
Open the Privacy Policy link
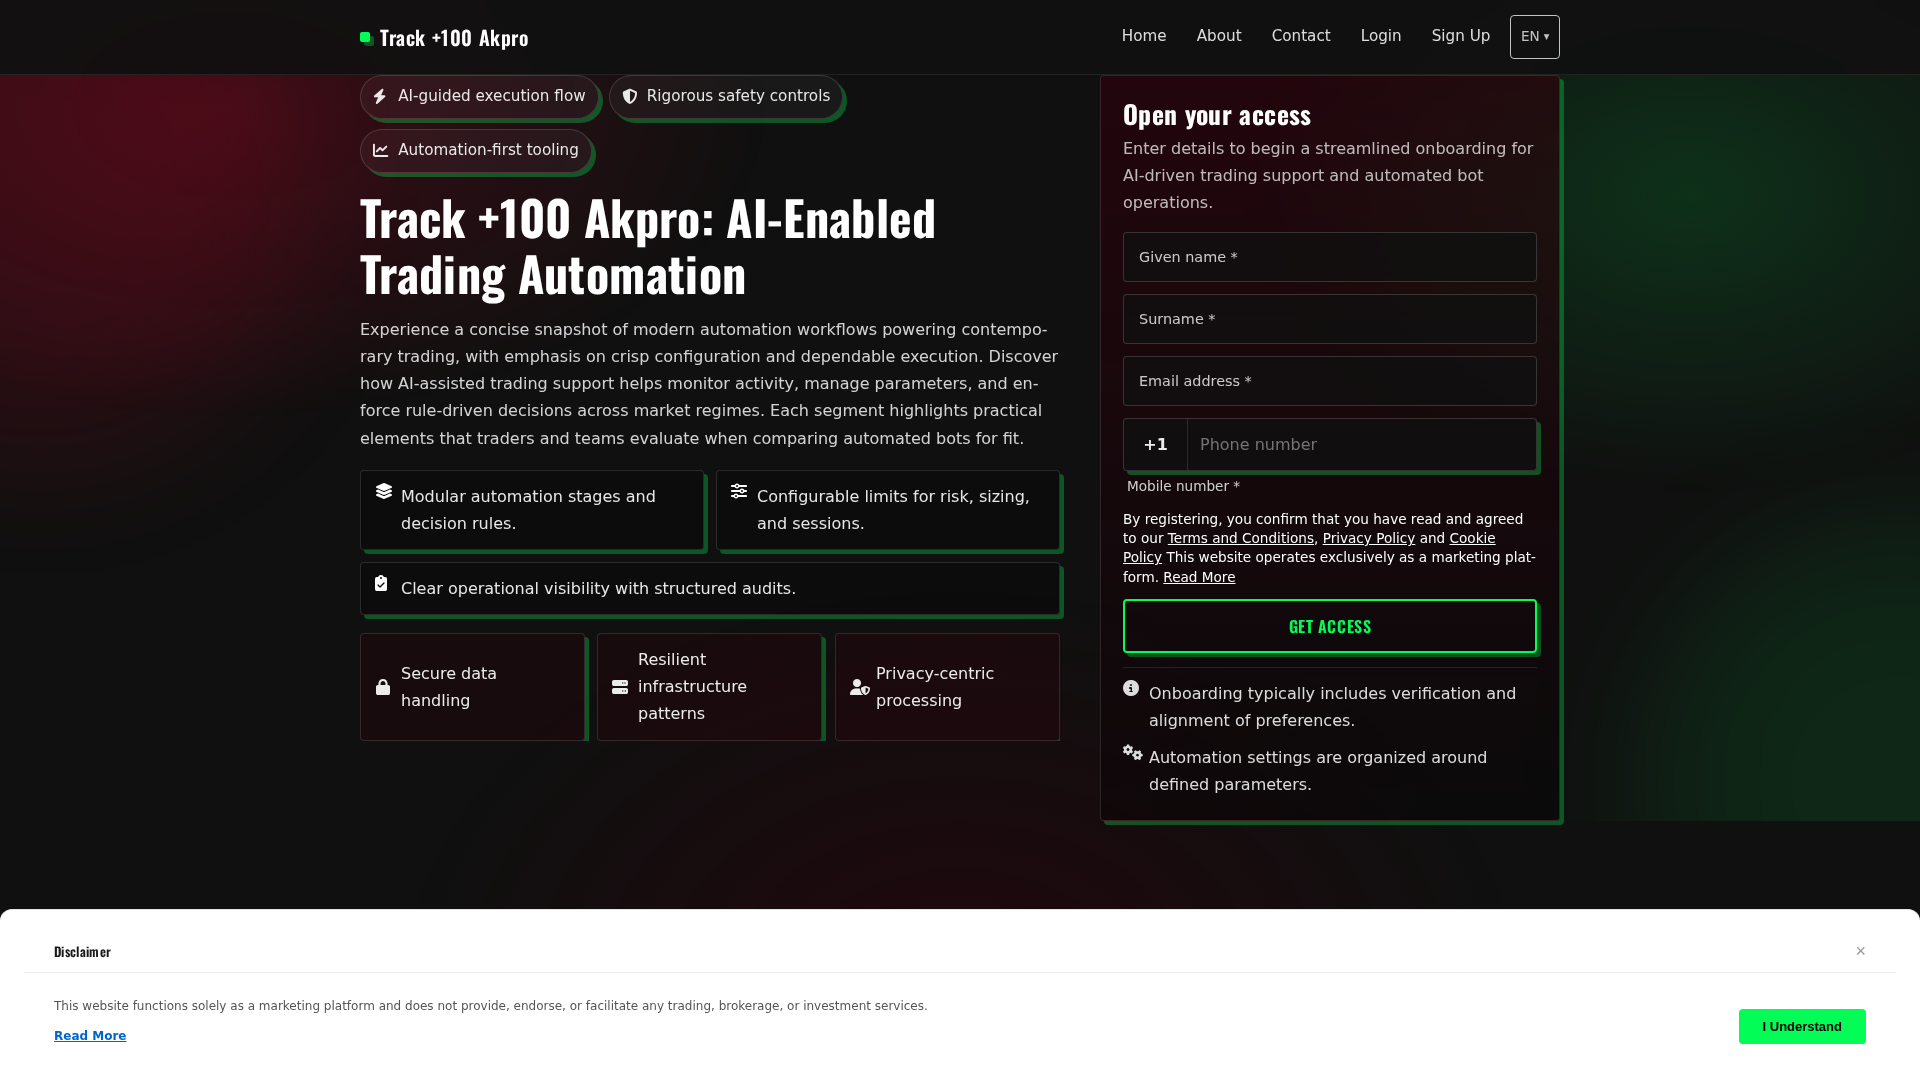(1369, 538)
